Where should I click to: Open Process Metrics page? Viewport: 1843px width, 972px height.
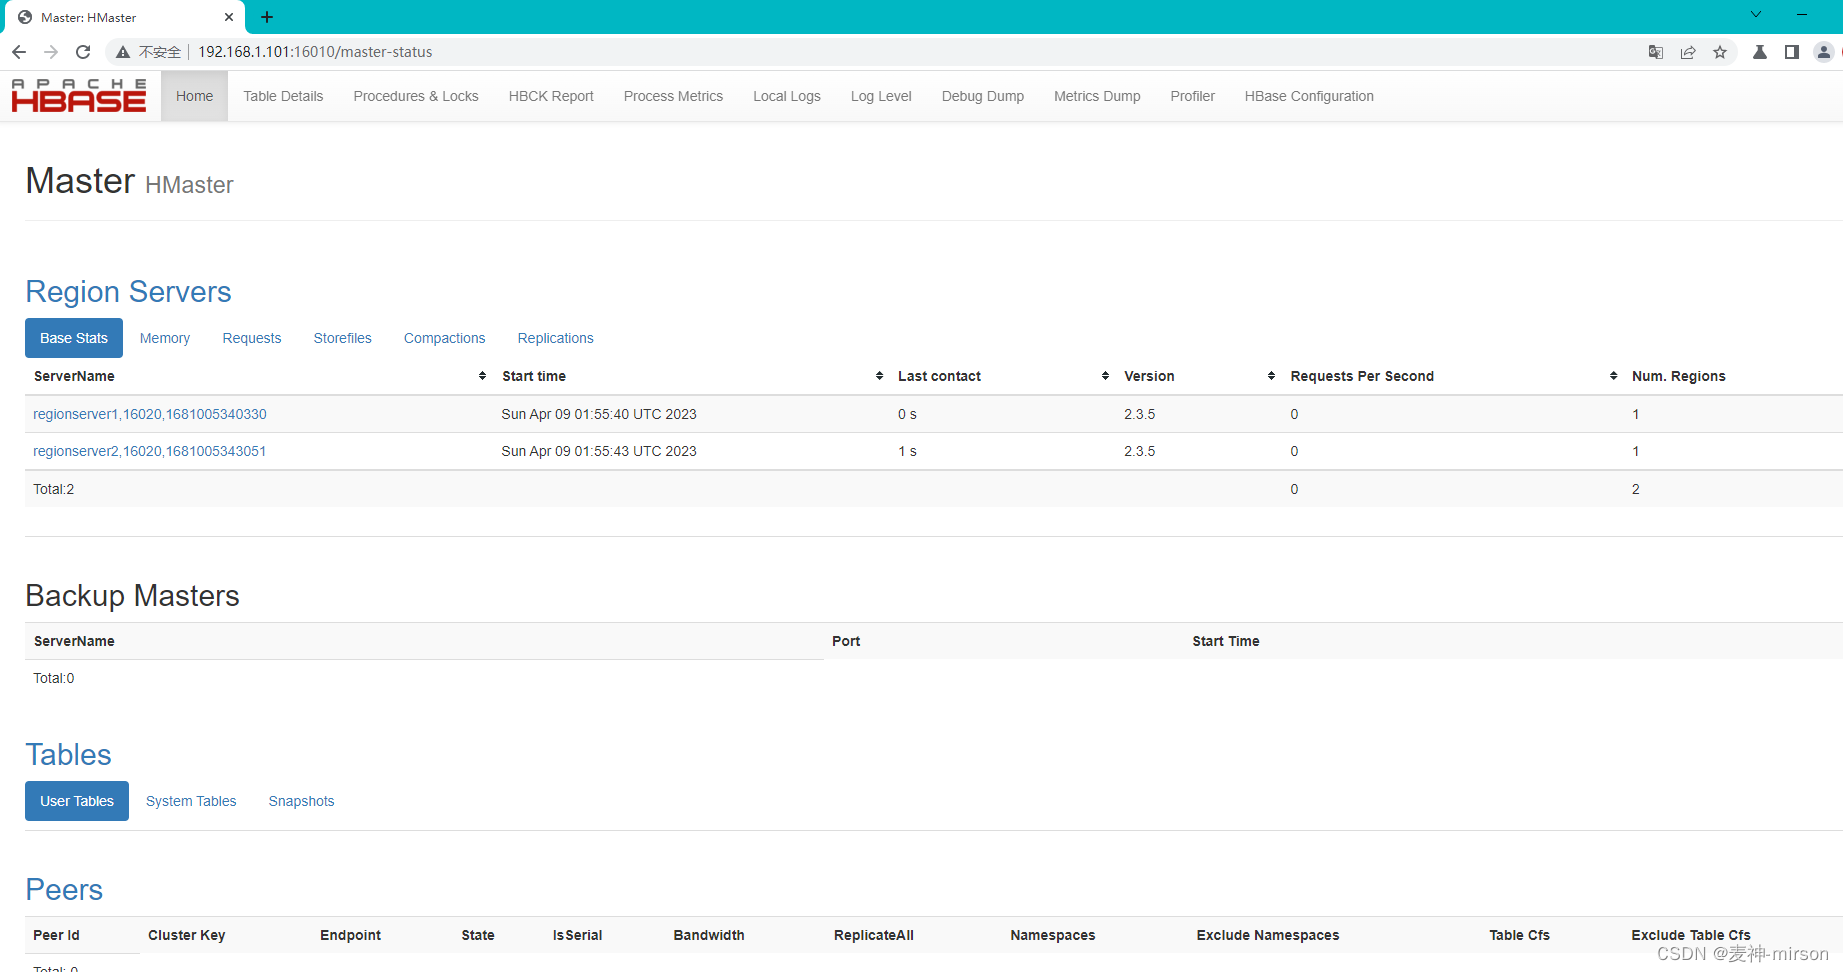[x=673, y=96]
